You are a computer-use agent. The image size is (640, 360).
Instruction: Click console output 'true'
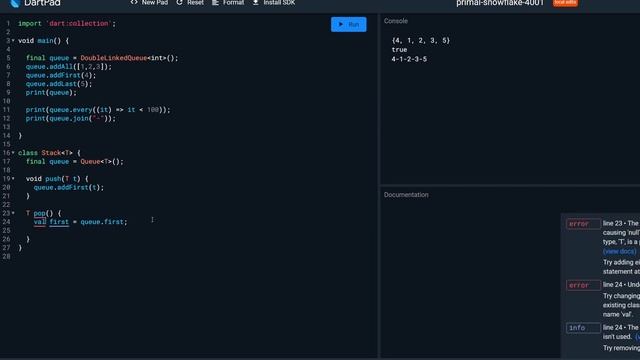click(x=399, y=50)
